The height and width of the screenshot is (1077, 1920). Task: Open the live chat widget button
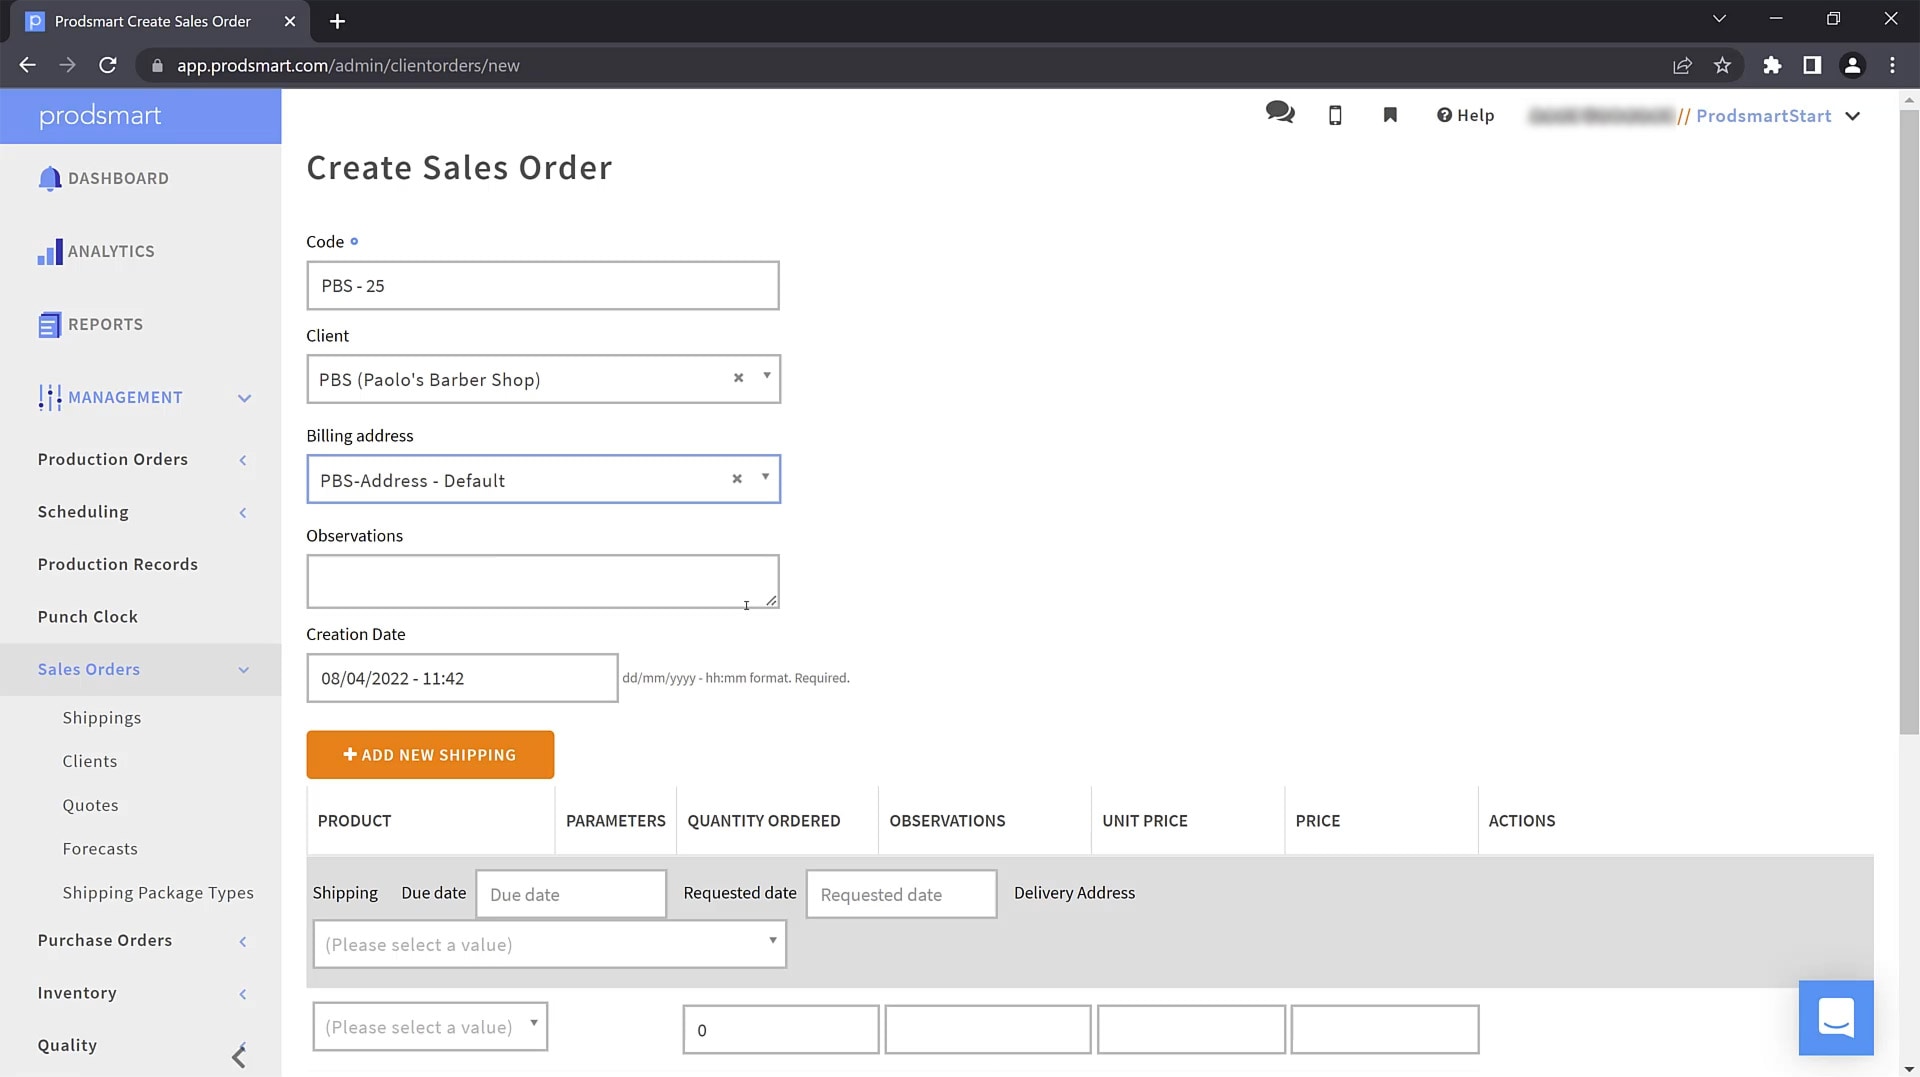pos(1835,1018)
